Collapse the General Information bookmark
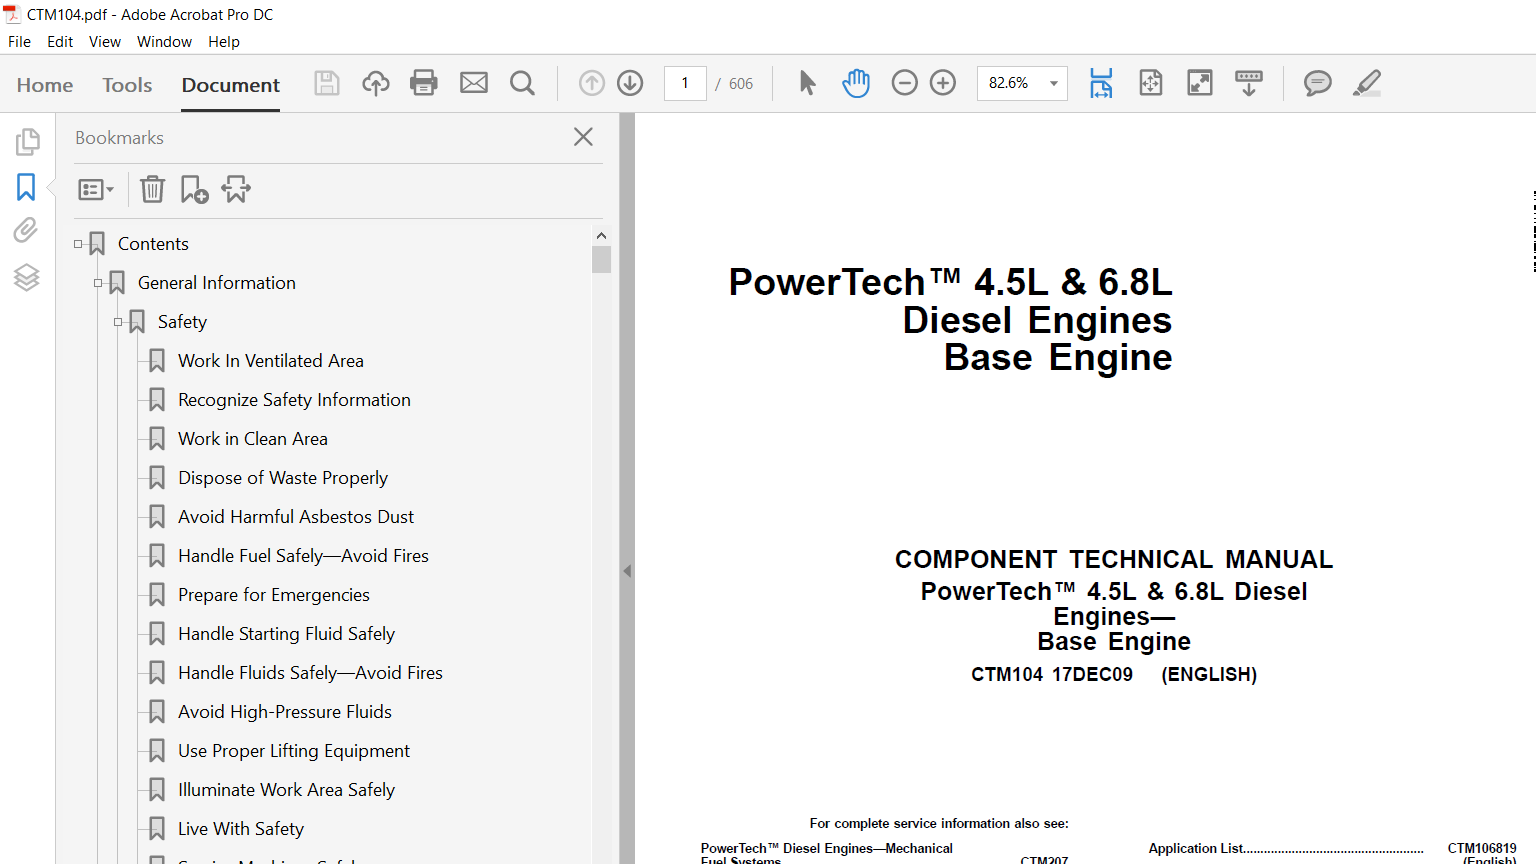1536x864 pixels. pyautogui.click(x=98, y=283)
